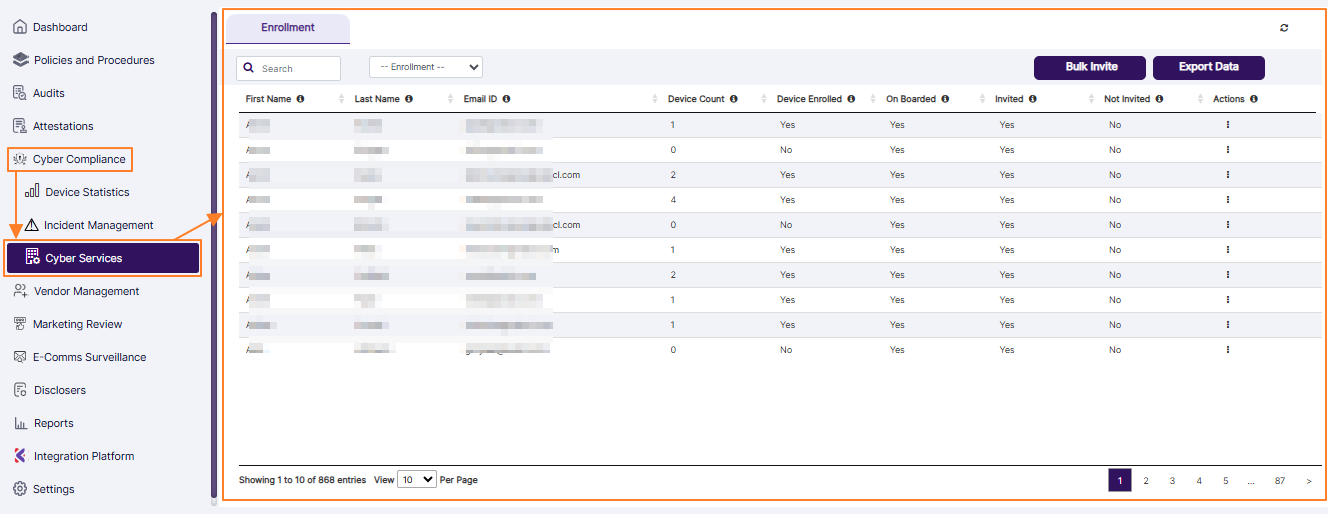
Task: Click the Dashboard home icon in sidebar
Action: (19, 27)
